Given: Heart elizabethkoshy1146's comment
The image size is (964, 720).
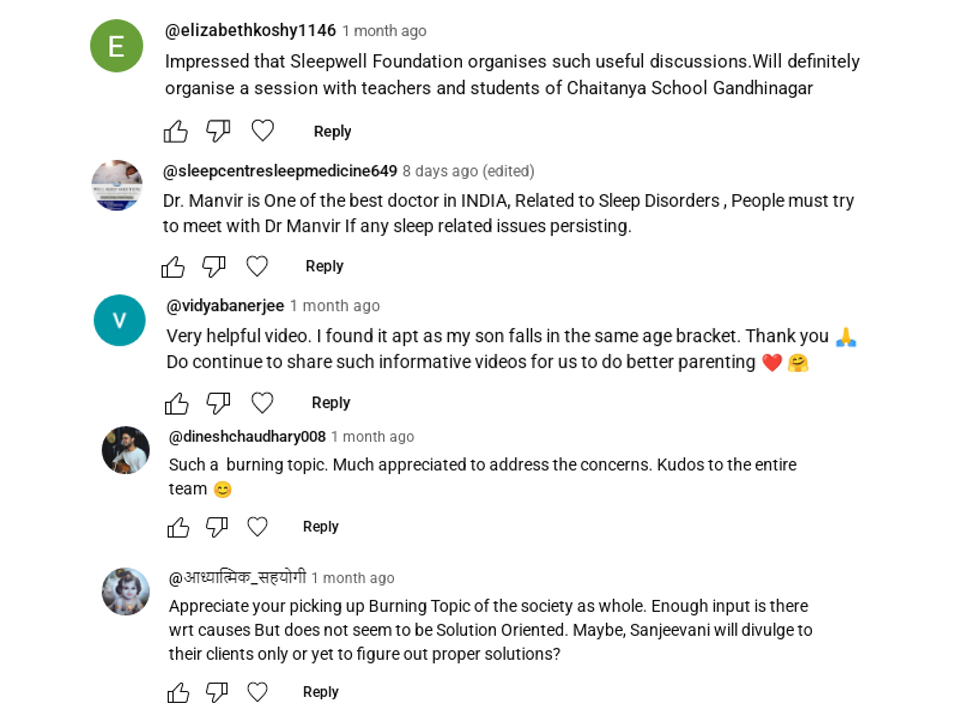Looking at the screenshot, I should tap(262, 131).
